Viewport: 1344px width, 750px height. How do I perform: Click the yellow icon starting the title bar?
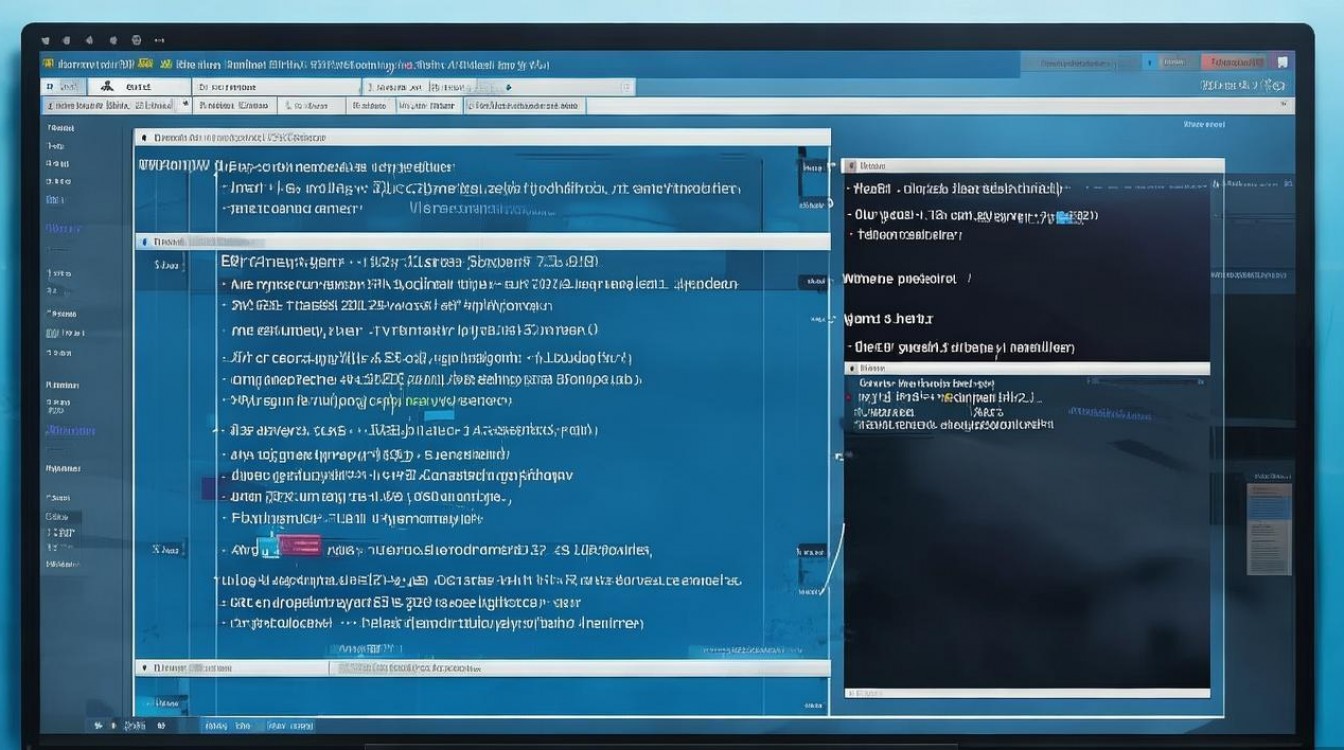click(47, 64)
